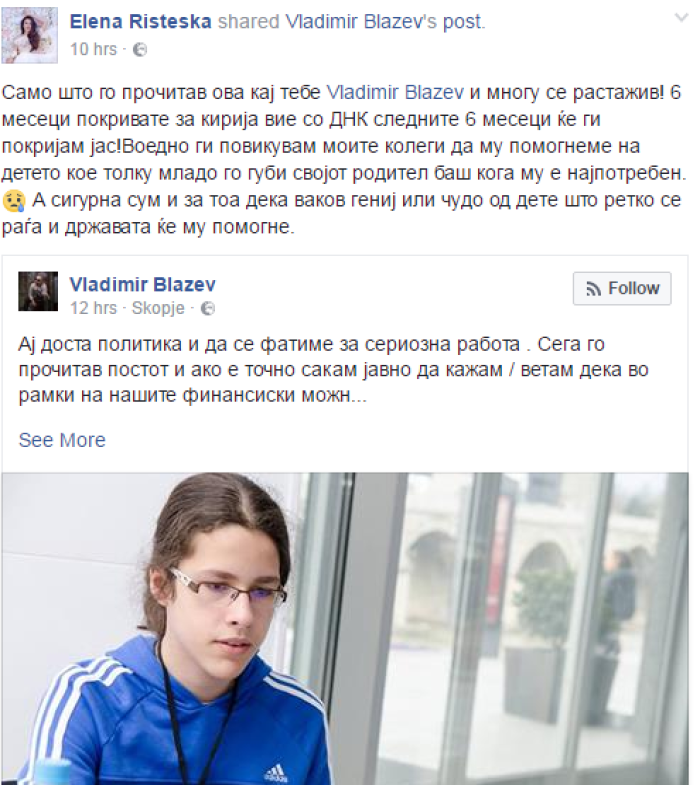Click Vladimir Blazev's name in shared post
This screenshot has width=700, height=785.
pos(143,284)
